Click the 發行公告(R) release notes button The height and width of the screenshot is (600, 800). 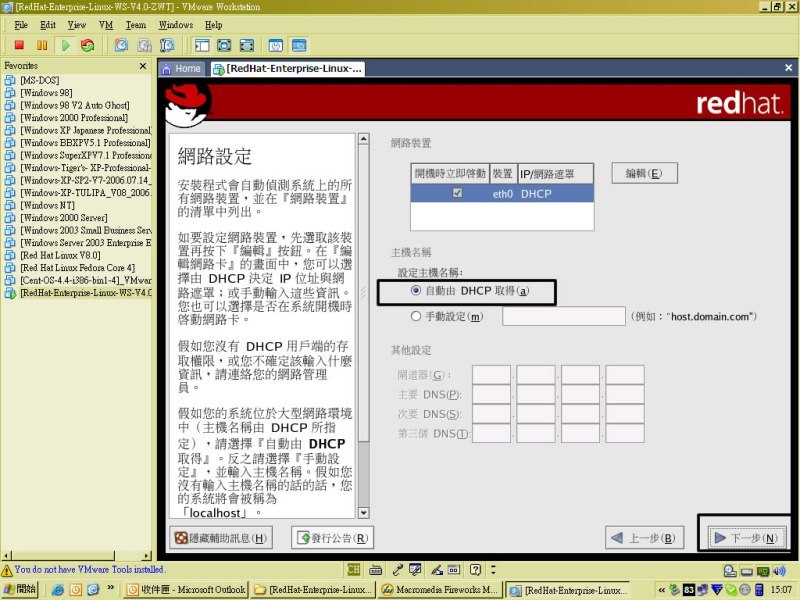pos(333,538)
